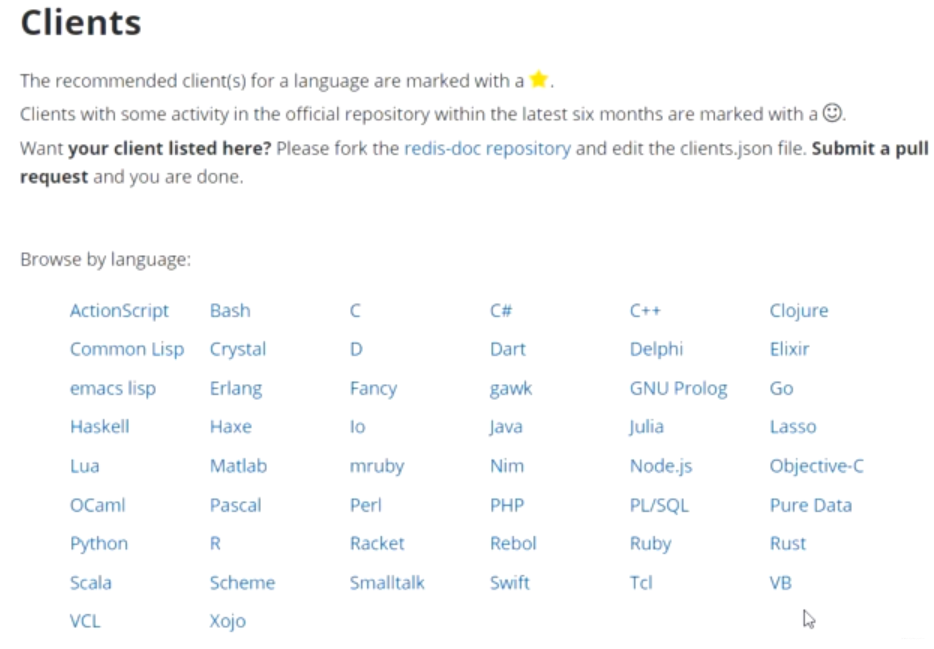Image resolution: width=934 pixels, height=649 pixels.
Task: Click the Rust language link
Action: pos(787,543)
